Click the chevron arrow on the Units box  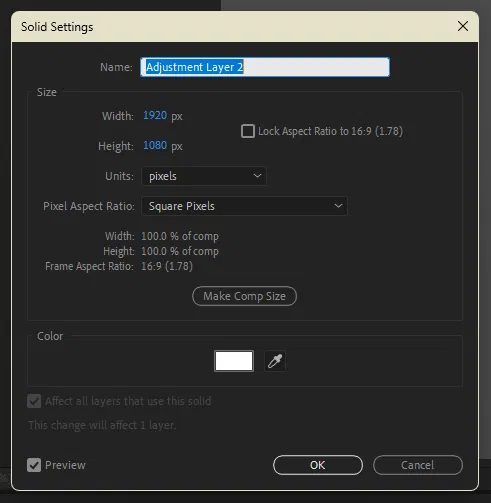point(257,176)
